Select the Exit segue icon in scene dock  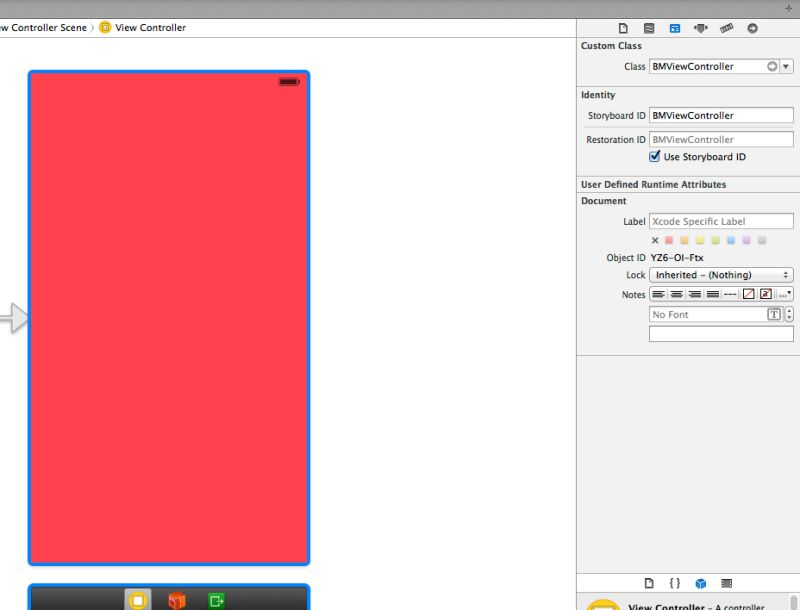pyautogui.click(x=218, y=600)
